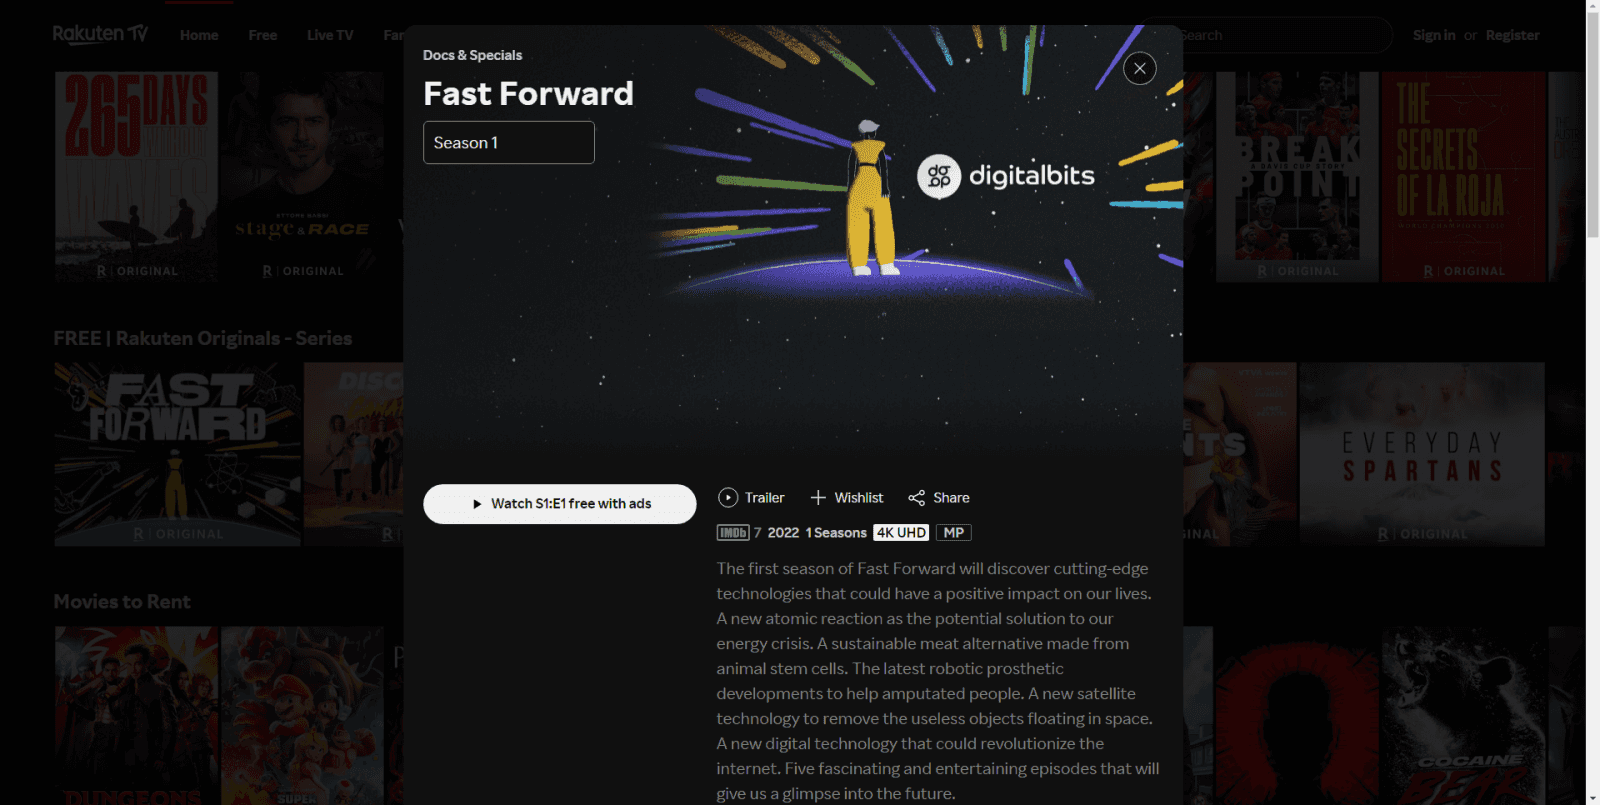Click Sign in link

pos(1434,35)
